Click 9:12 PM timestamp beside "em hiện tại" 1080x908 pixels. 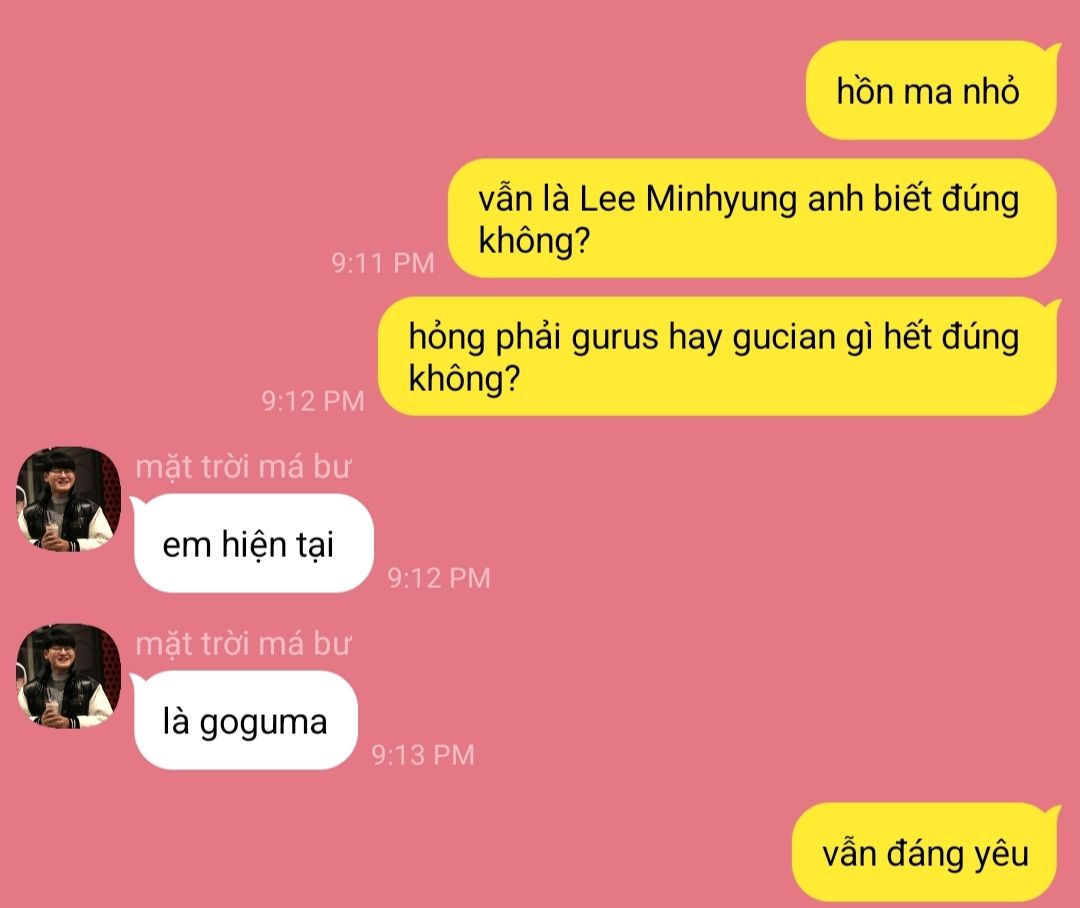pyautogui.click(x=439, y=577)
